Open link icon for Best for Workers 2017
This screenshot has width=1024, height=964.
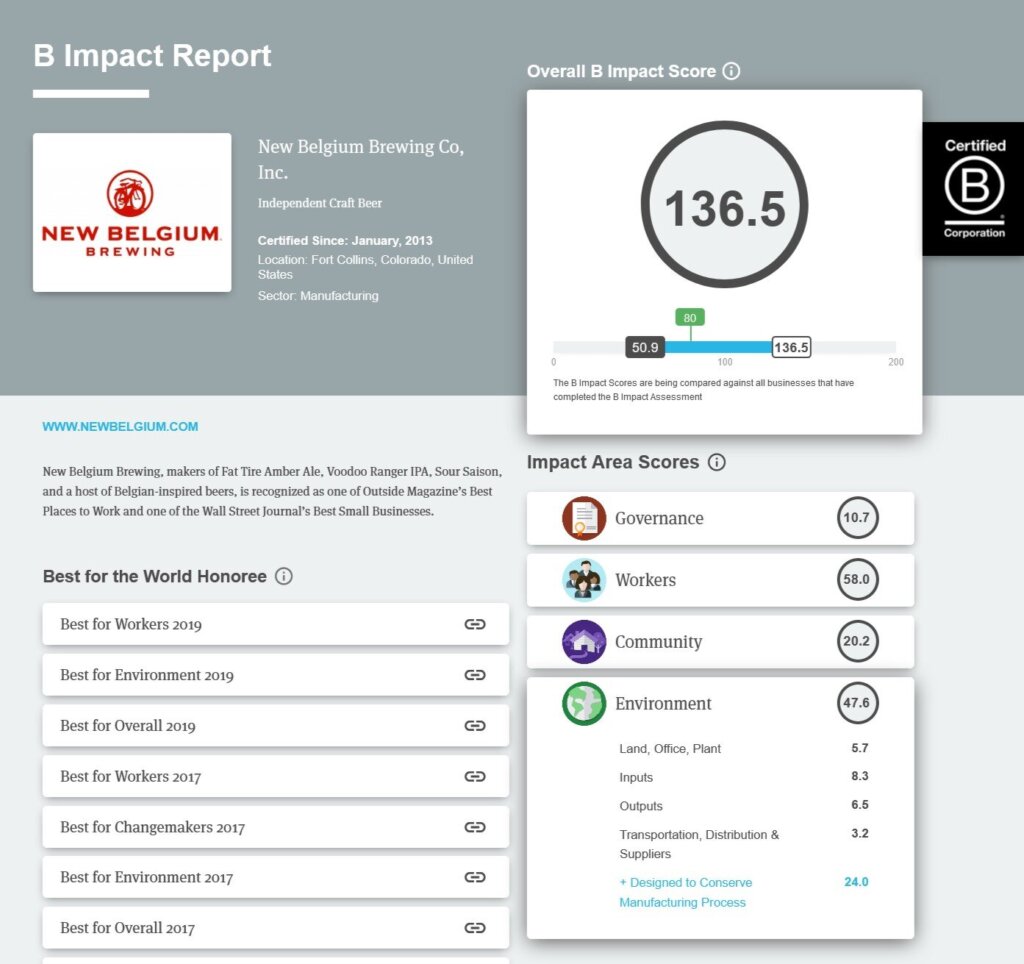(x=475, y=776)
